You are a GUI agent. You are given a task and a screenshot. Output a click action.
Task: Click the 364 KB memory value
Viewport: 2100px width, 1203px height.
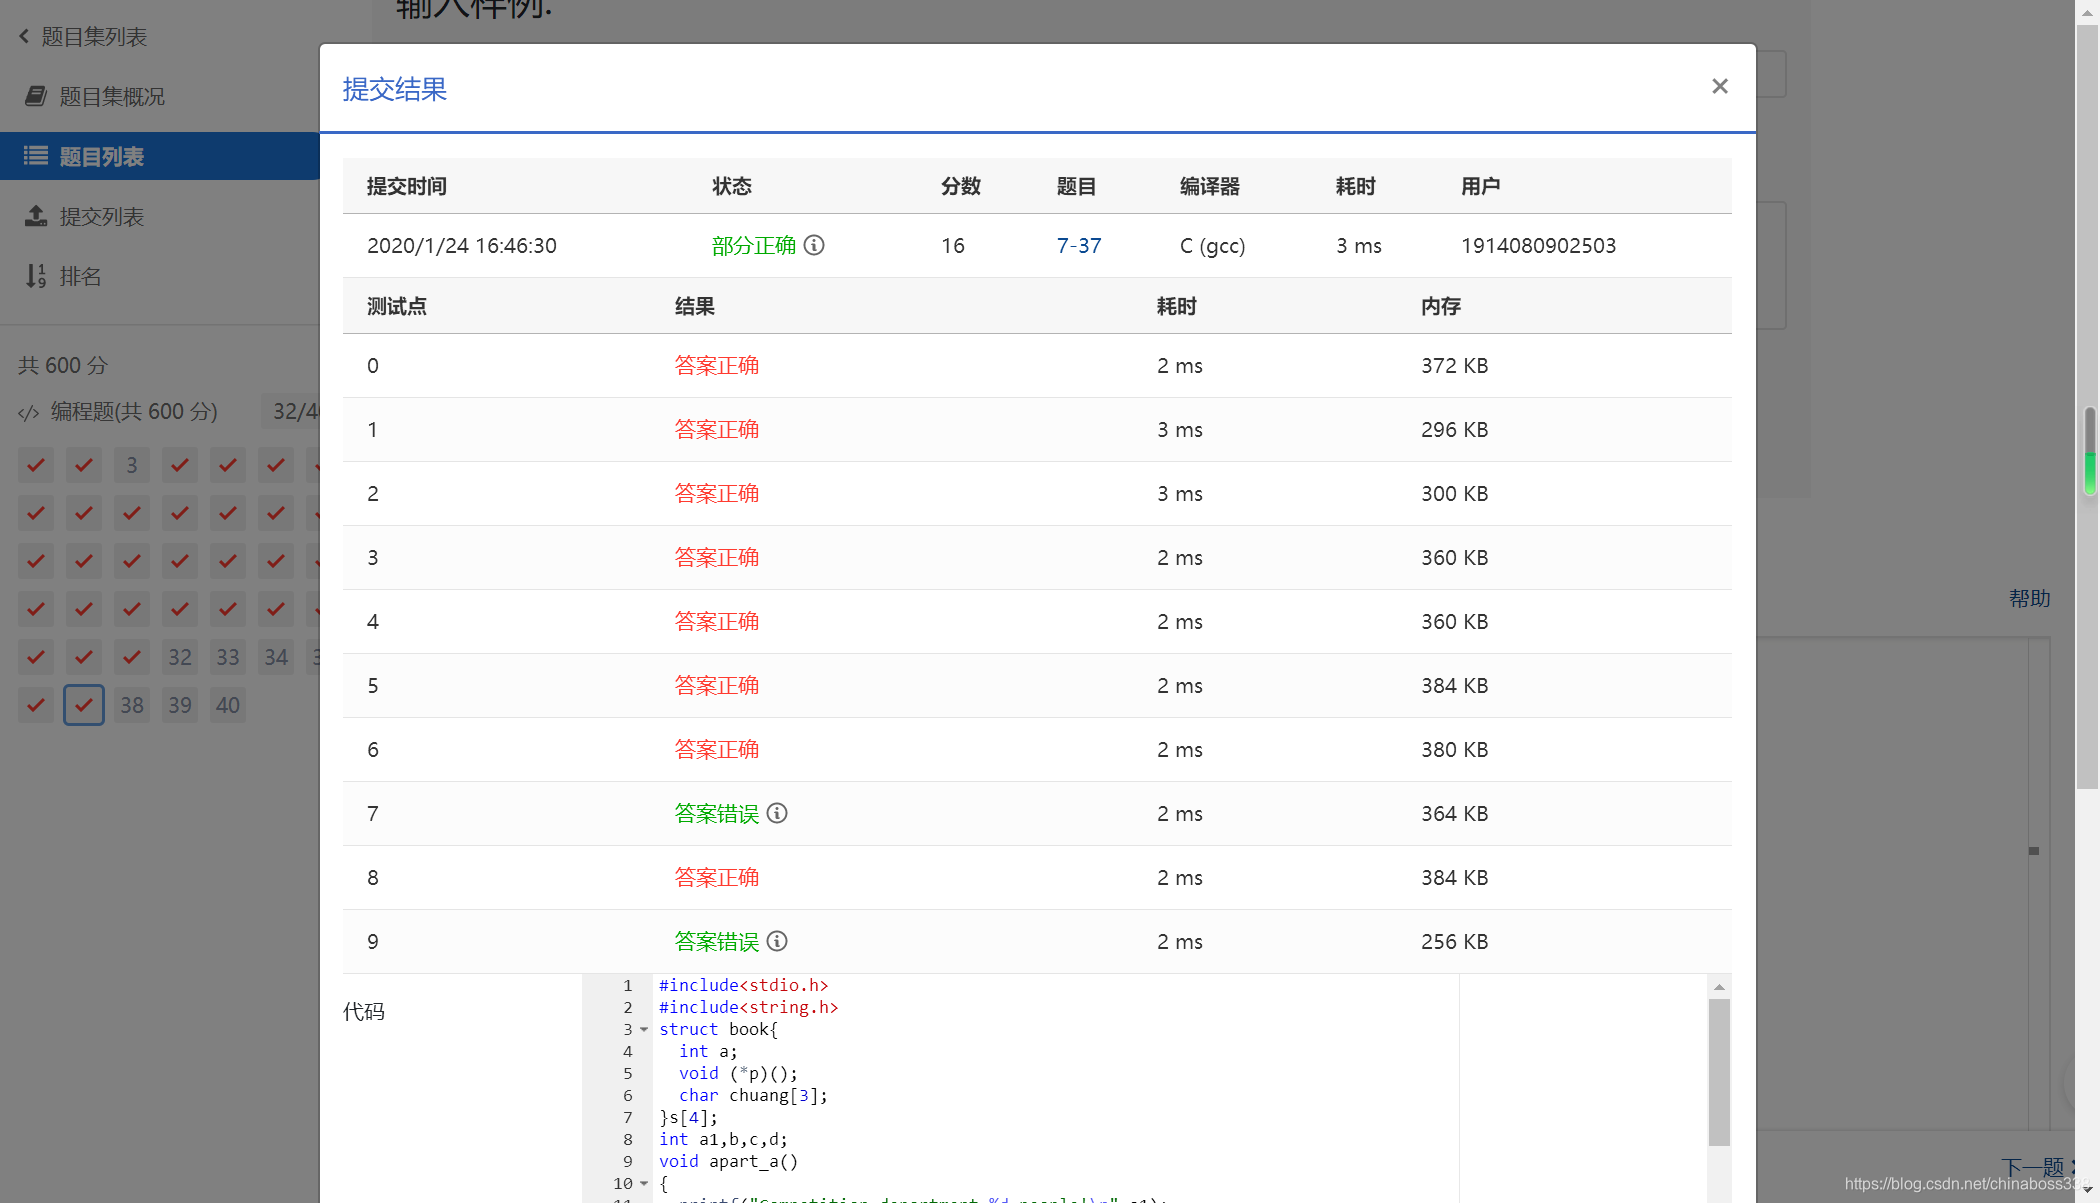point(1455,813)
